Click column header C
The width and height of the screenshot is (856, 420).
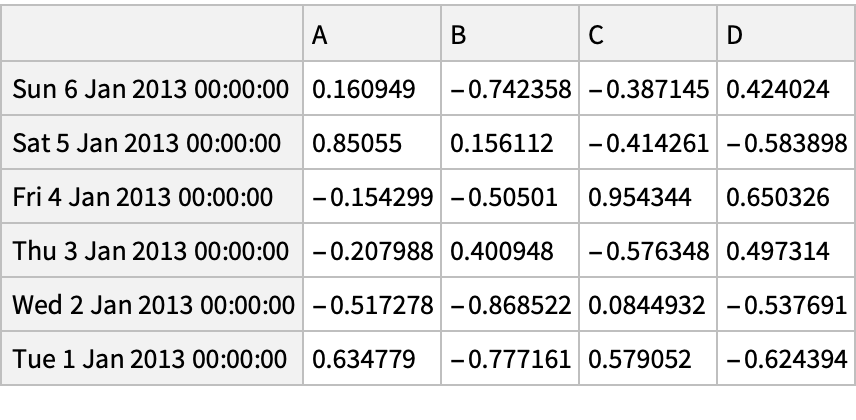[650, 35]
